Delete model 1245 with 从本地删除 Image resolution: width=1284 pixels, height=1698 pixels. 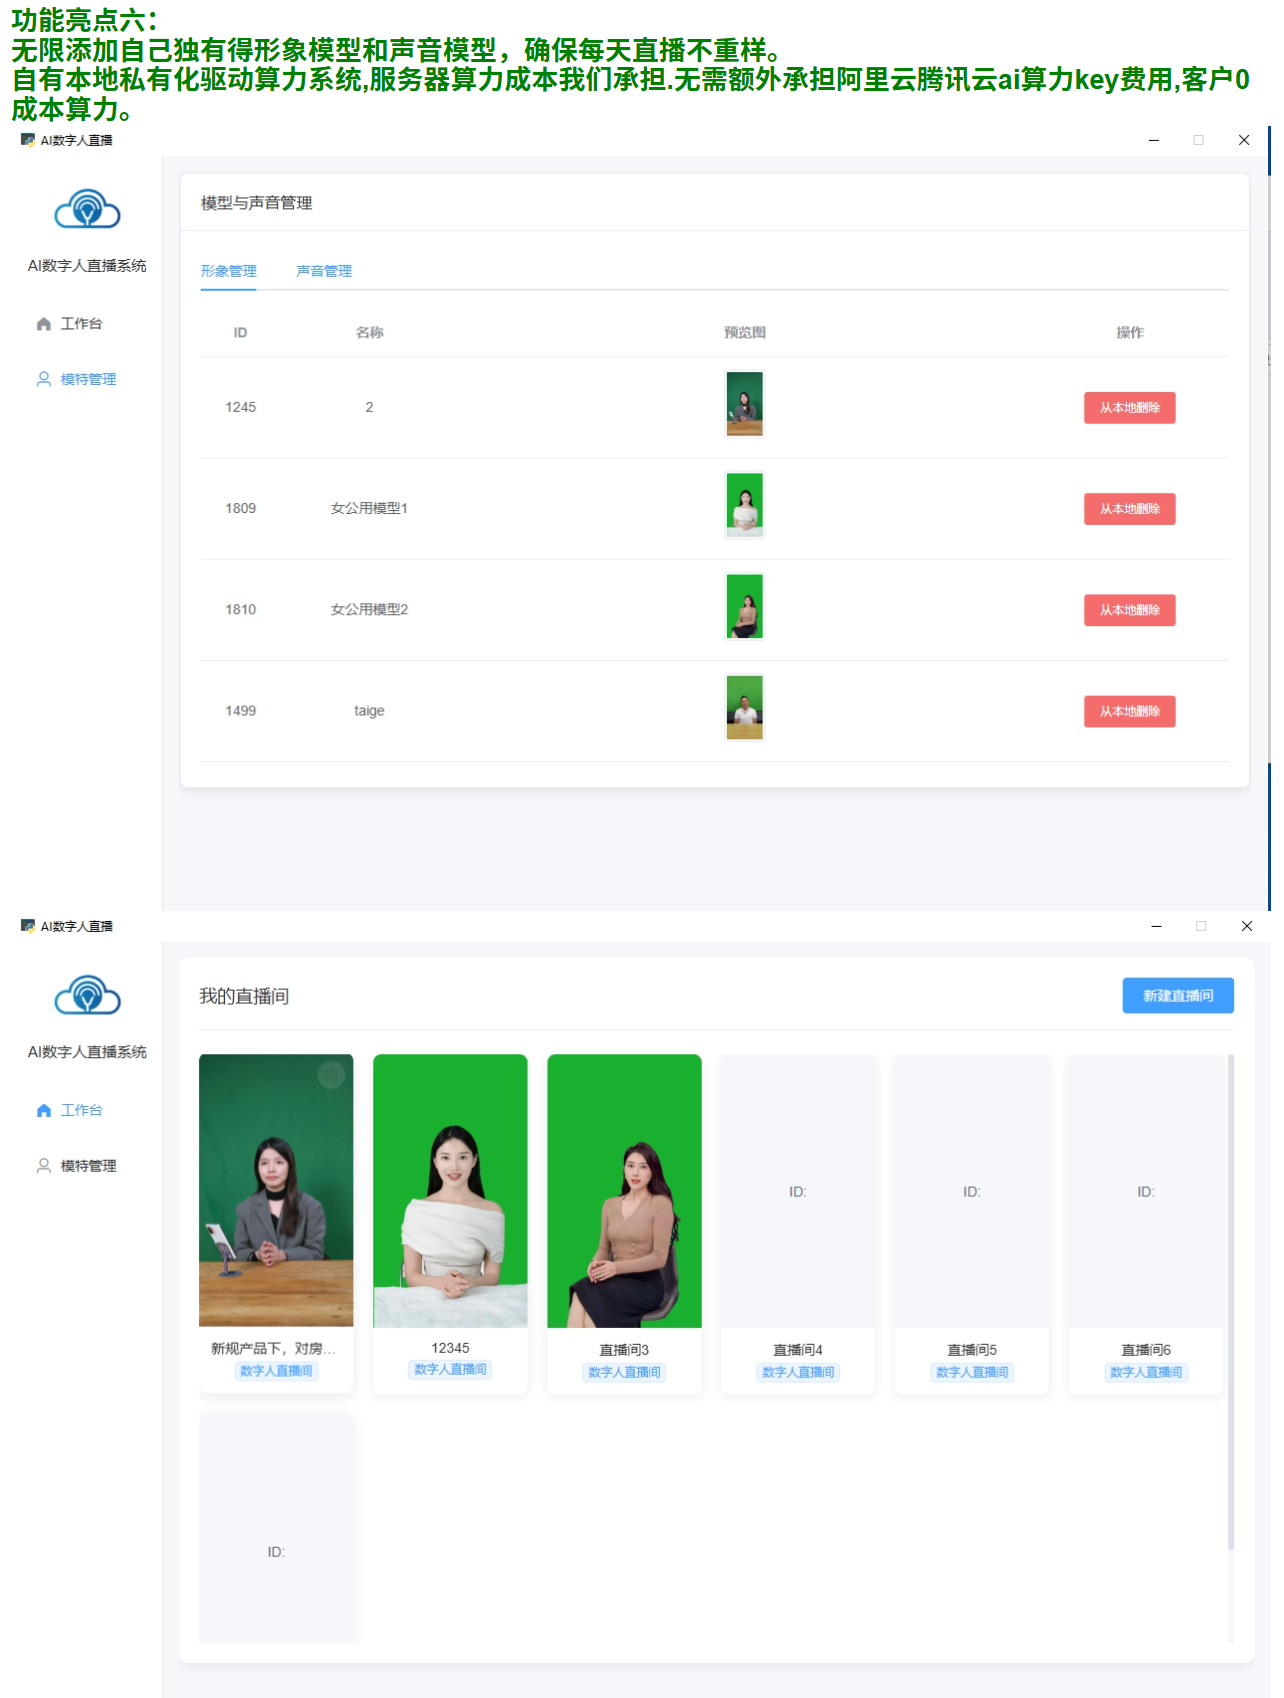tap(1129, 408)
